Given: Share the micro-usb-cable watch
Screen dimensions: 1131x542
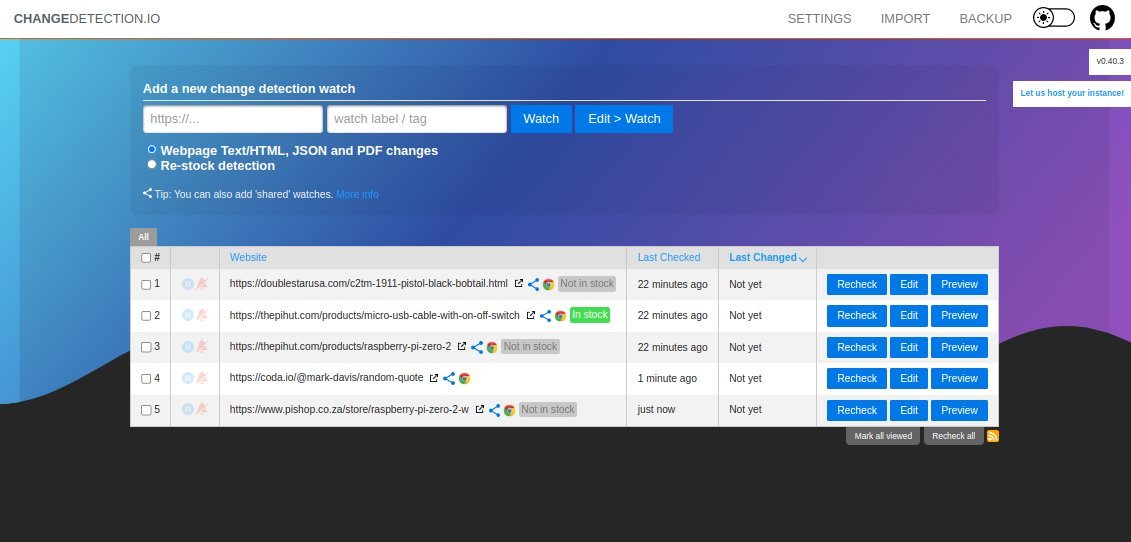Looking at the screenshot, I should [546, 315].
